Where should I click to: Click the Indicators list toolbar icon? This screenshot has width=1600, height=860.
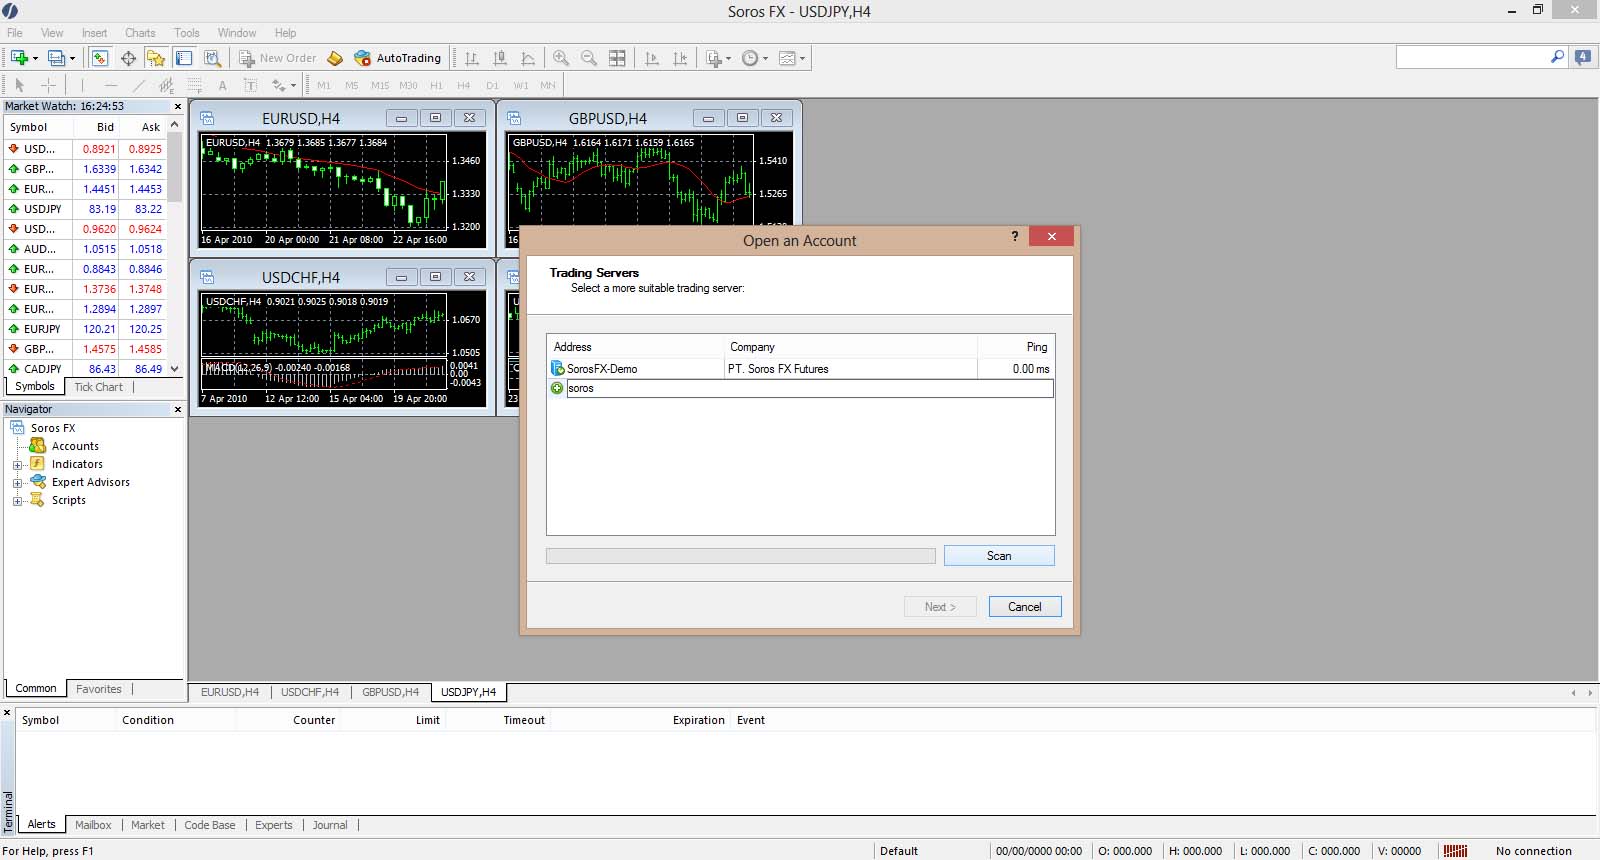[714, 58]
